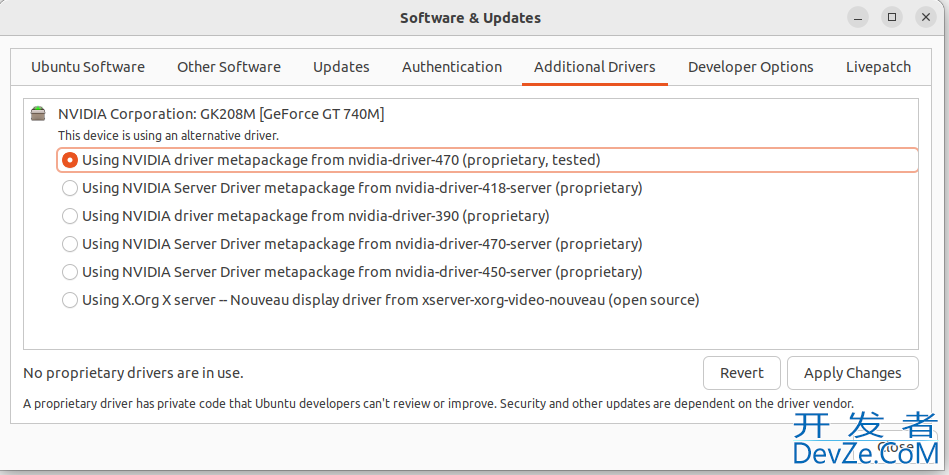Viewport: 949px width, 475px height.
Task: Open the Authentication tab
Action: click(452, 67)
